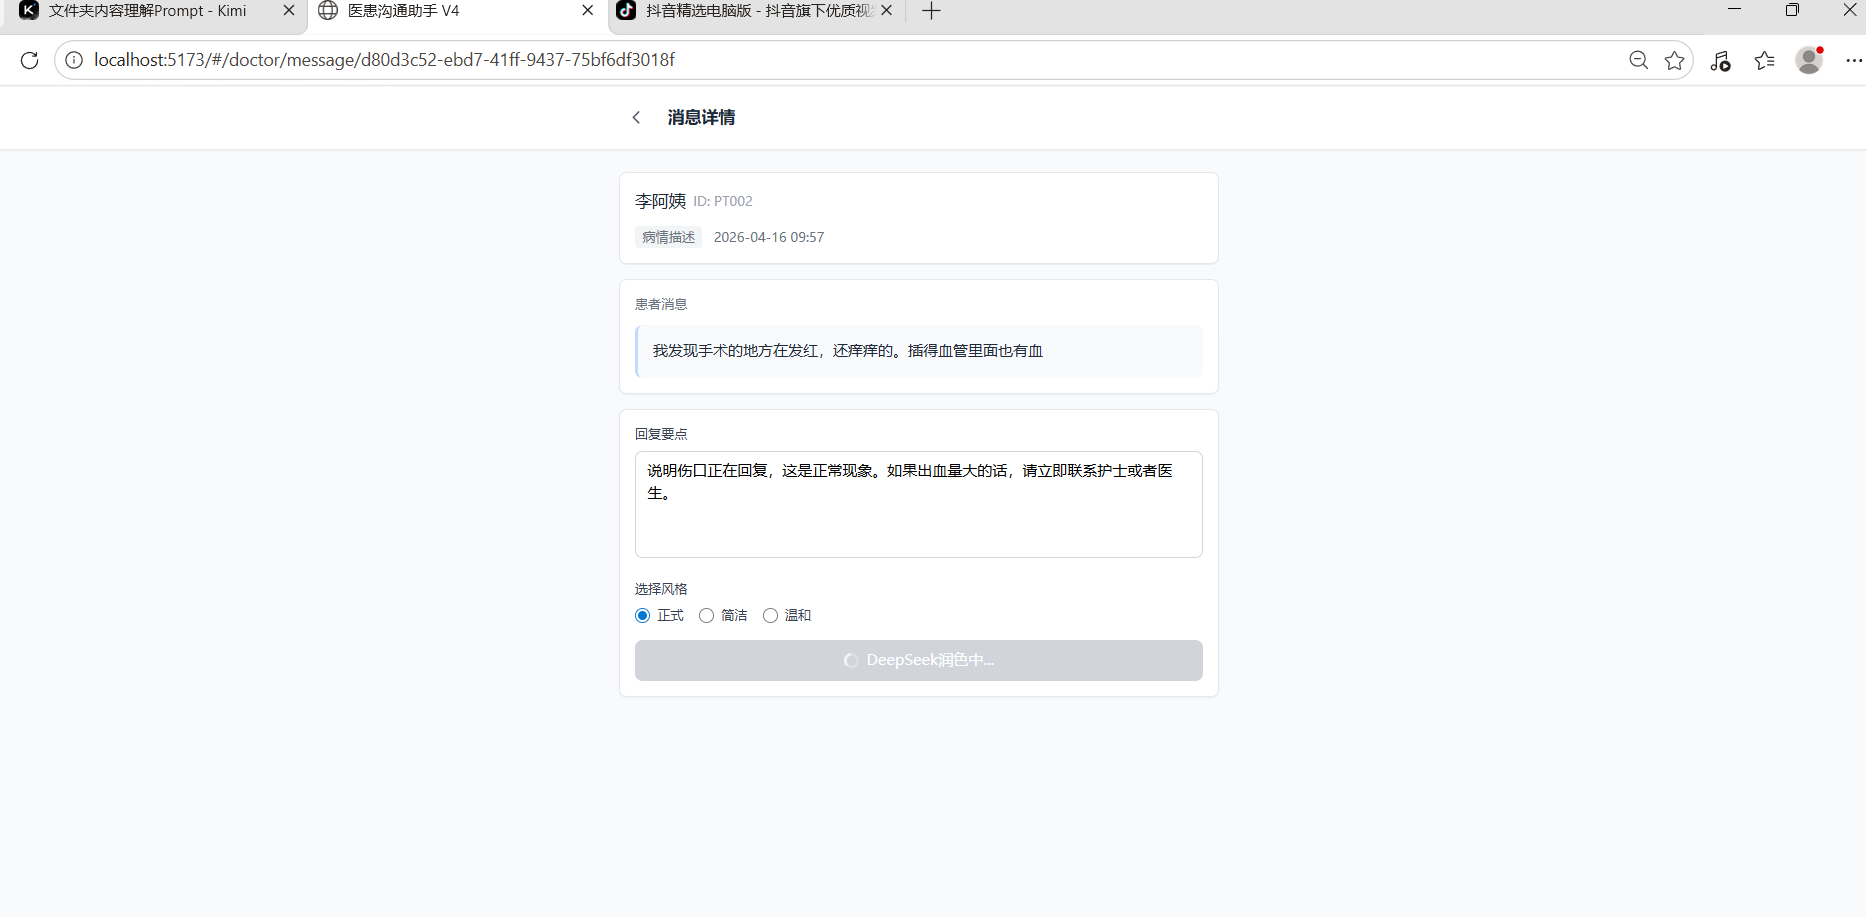Click the 病情描述 tag label
The height and width of the screenshot is (917, 1866).
668,237
